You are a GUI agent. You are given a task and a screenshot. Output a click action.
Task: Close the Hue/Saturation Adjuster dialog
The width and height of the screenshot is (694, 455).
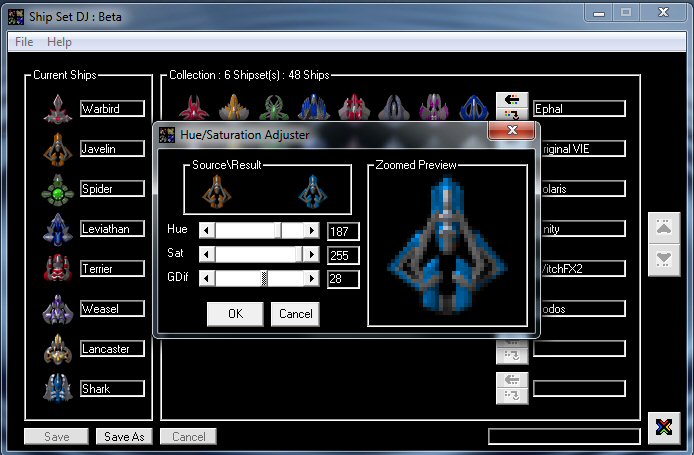[x=512, y=130]
